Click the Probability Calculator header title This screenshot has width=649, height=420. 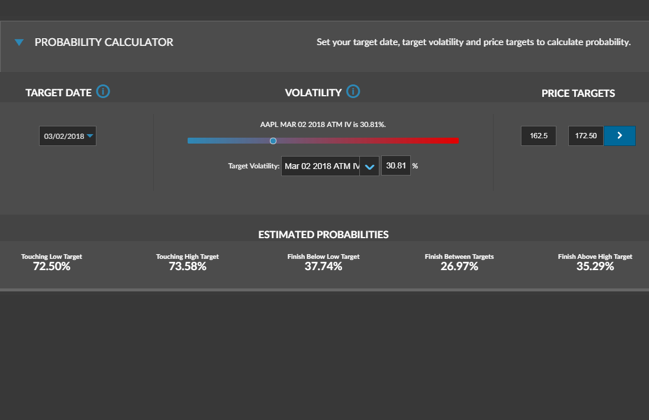pyautogui.click(x=104, y=43)
